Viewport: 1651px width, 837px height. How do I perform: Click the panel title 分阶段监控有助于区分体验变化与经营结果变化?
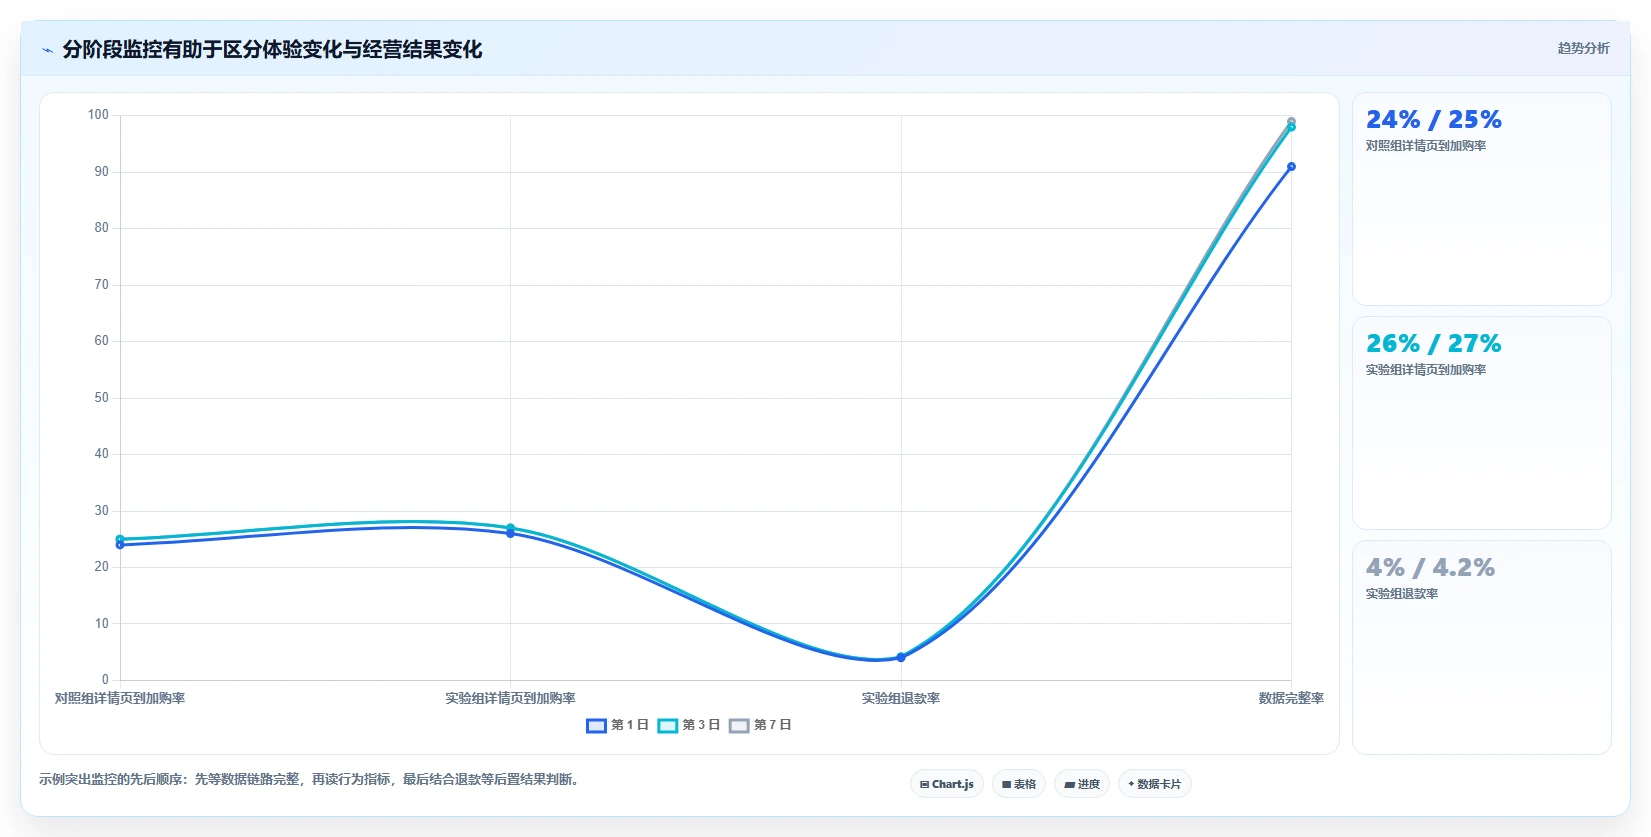tap(272, 49)
